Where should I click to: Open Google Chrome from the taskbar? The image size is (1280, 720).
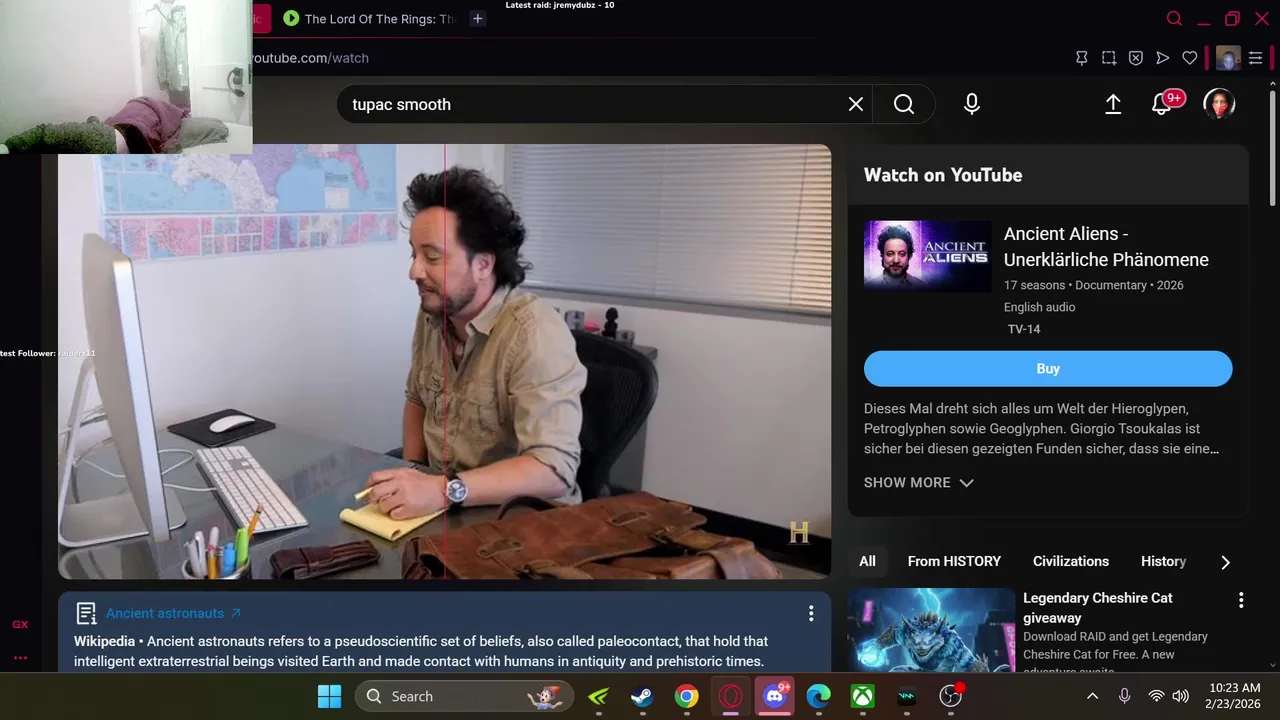click(686, 696)
